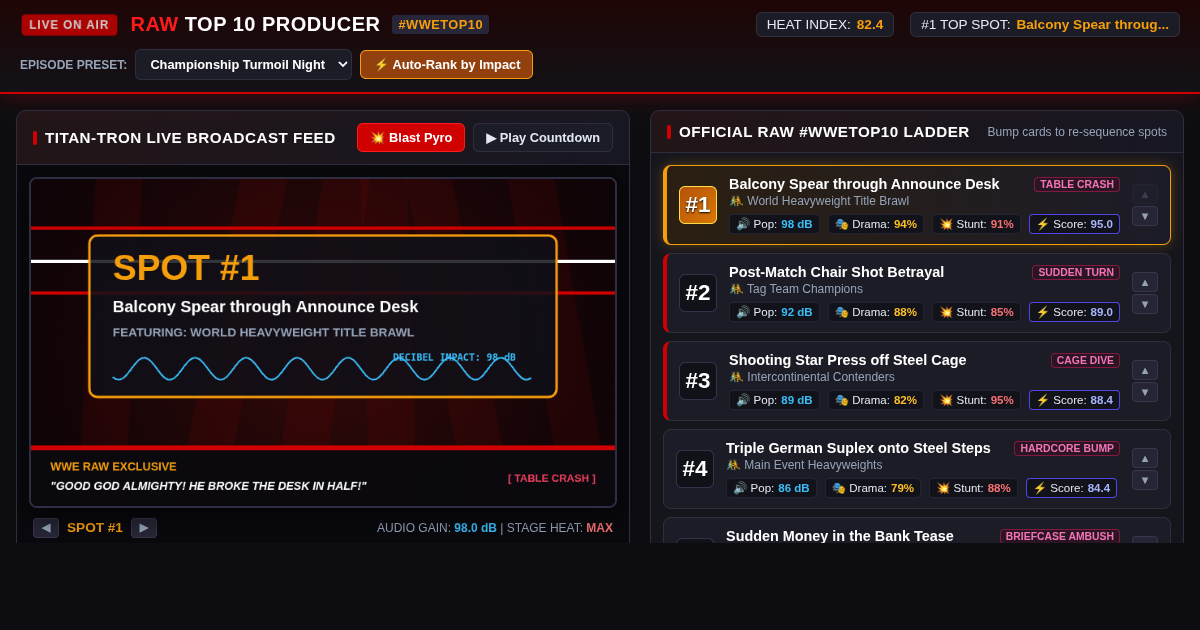Viewport: 1200px width, 630px height.
Task: Click the #2 rank badge
Action: tap(698, 293)
